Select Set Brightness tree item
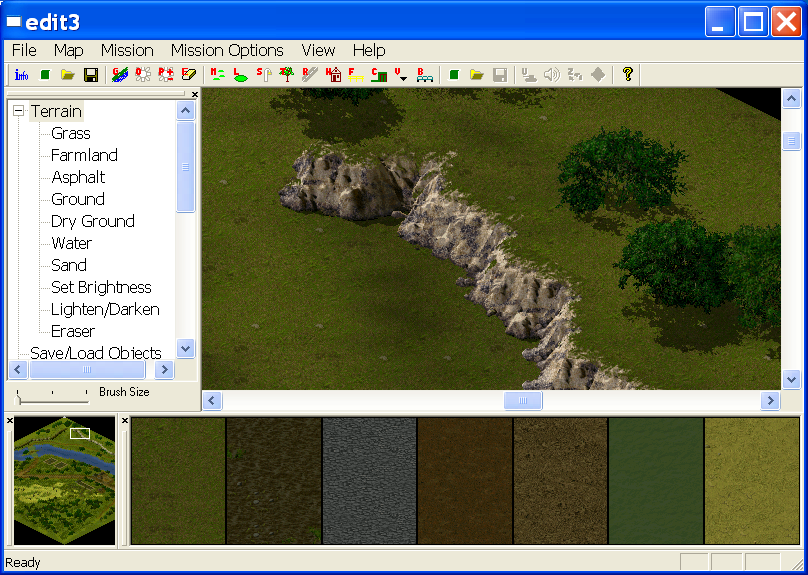The height and width of the screenshot is (575, 808). click(102, 287)
